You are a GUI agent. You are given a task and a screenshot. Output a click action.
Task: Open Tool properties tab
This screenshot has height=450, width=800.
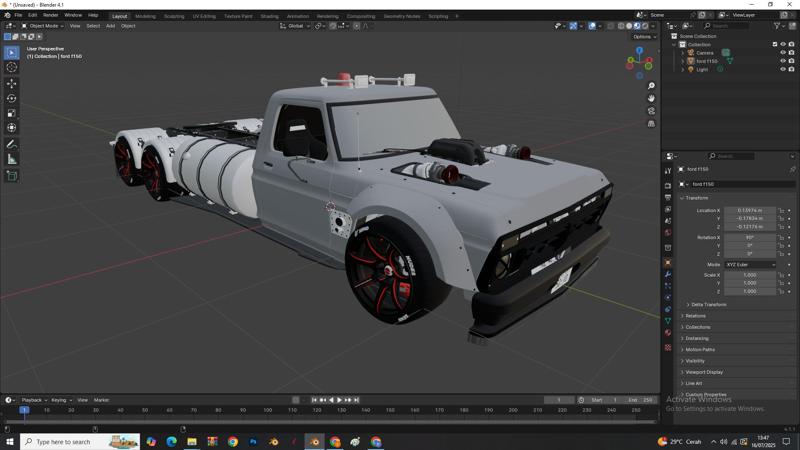pyautogui.click(x=668, y=171)
